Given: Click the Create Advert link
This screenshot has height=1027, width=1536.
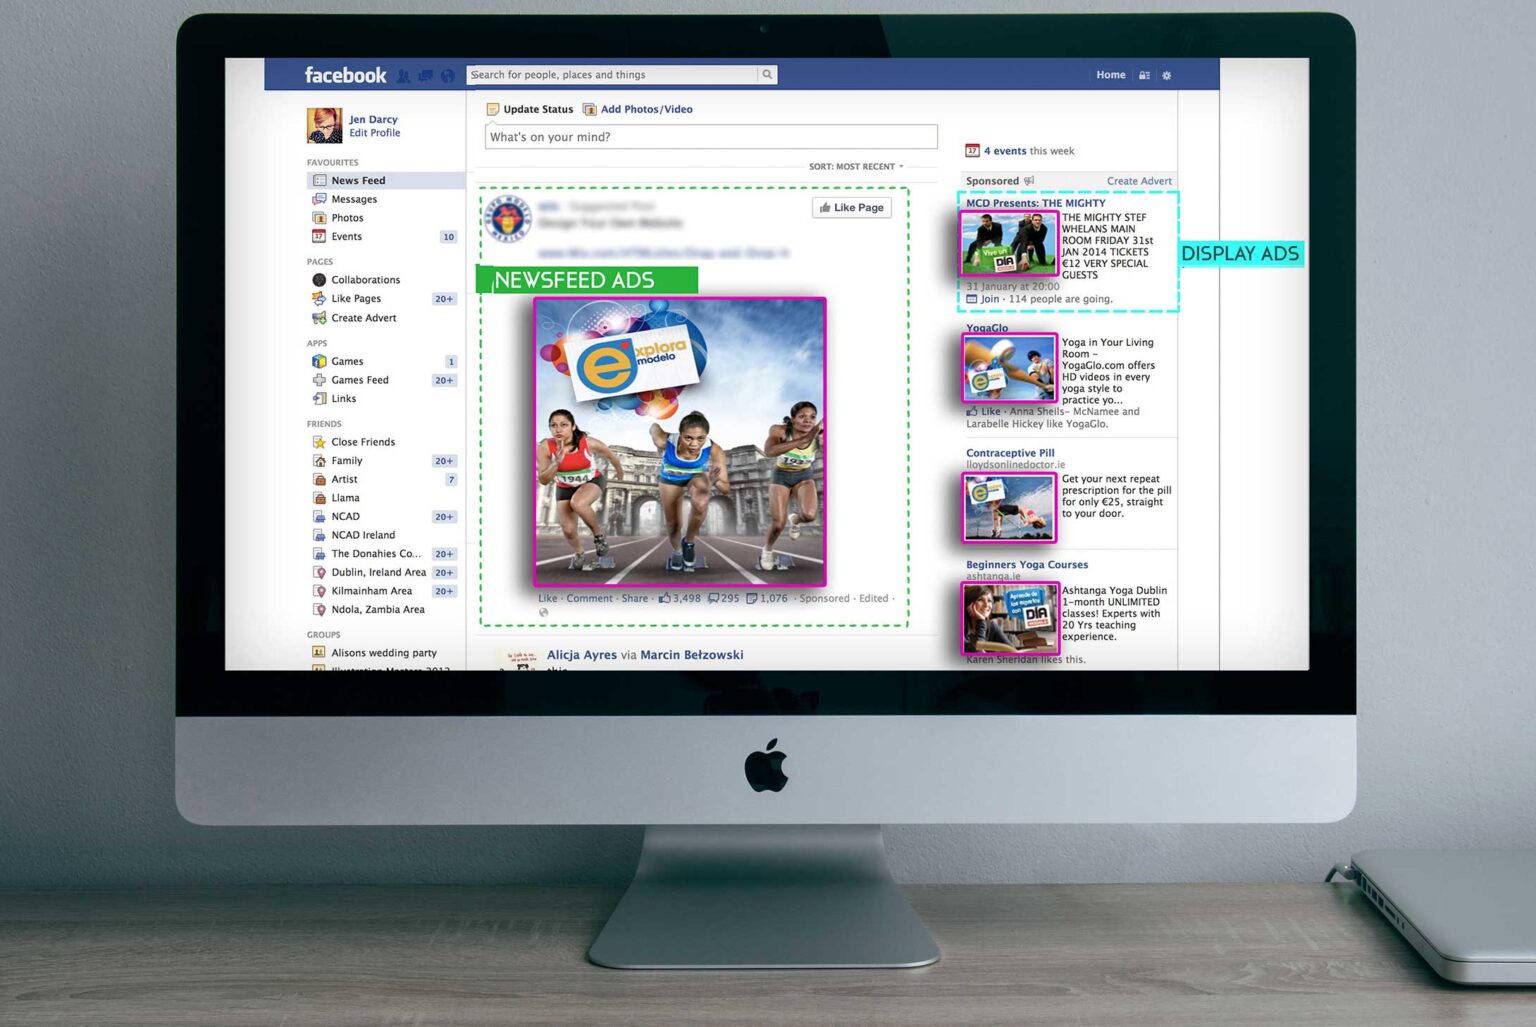Looking at the screenshot, I should 1139,182.
